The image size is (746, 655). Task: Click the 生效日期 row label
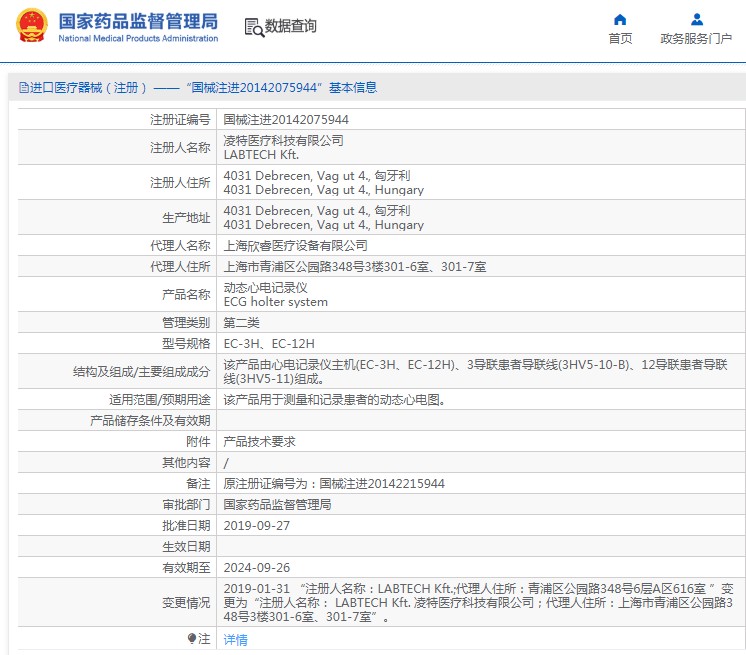coord(186,546)
